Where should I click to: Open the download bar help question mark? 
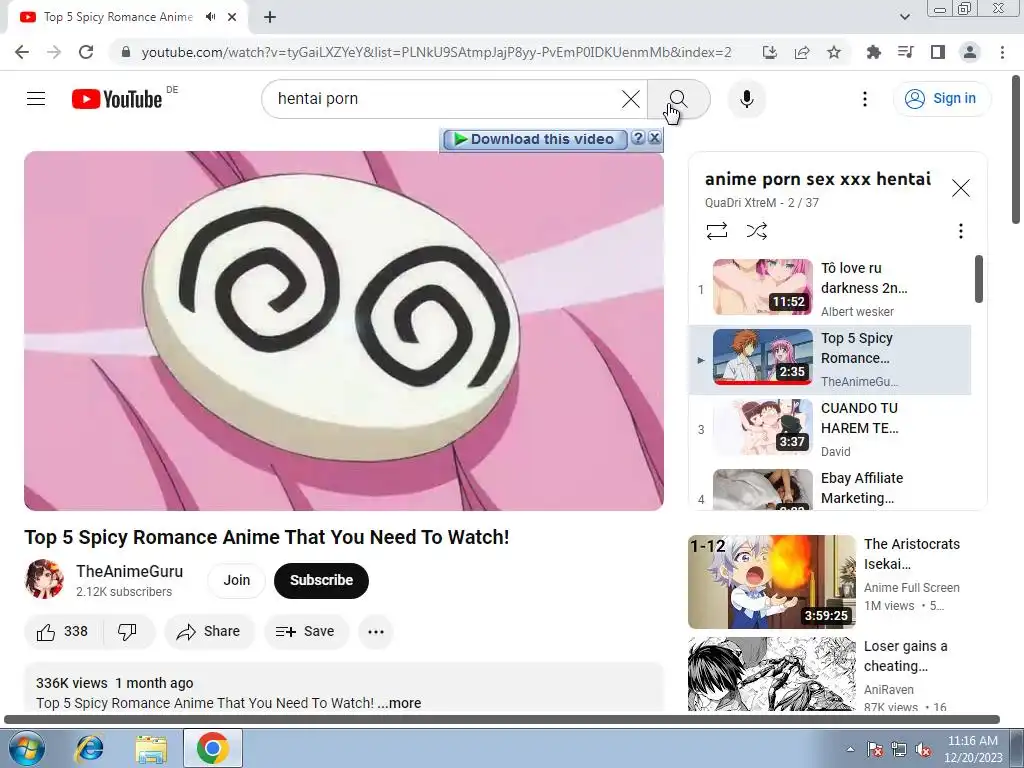(638, 138)
